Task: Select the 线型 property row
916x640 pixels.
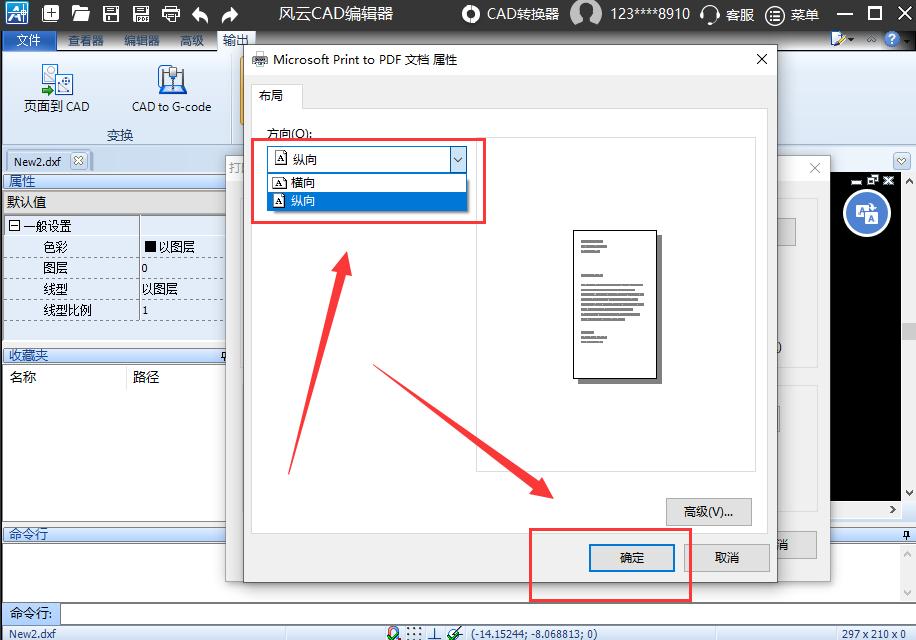Action: click(114, 289)
